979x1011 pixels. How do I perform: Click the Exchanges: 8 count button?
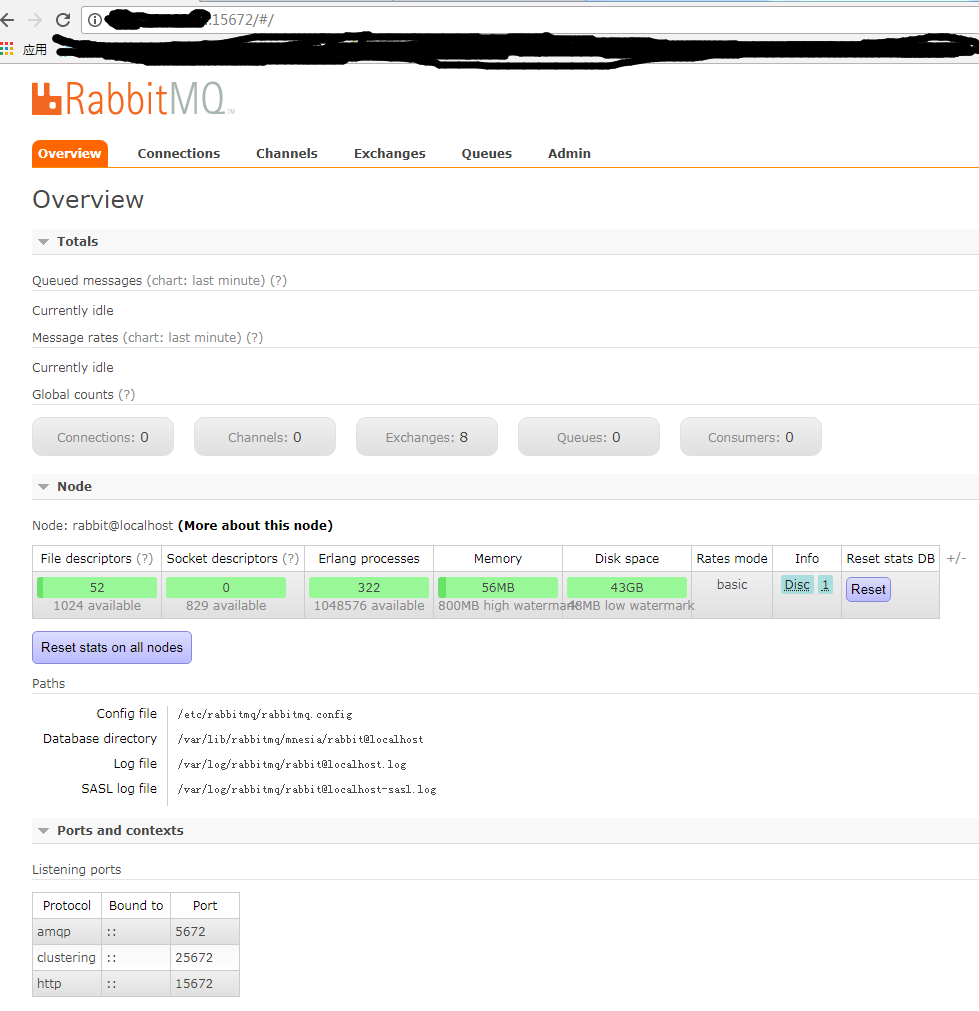(427, 437)
